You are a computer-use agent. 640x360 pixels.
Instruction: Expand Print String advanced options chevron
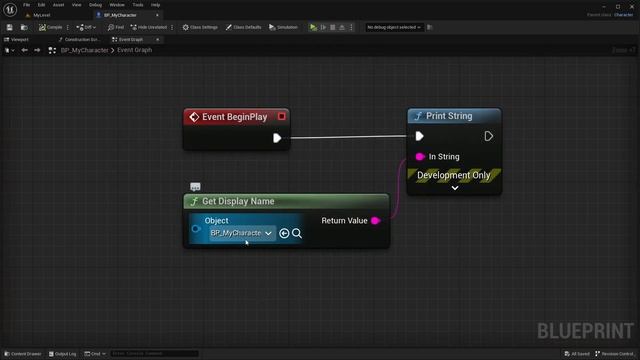(x=455, y=188)
